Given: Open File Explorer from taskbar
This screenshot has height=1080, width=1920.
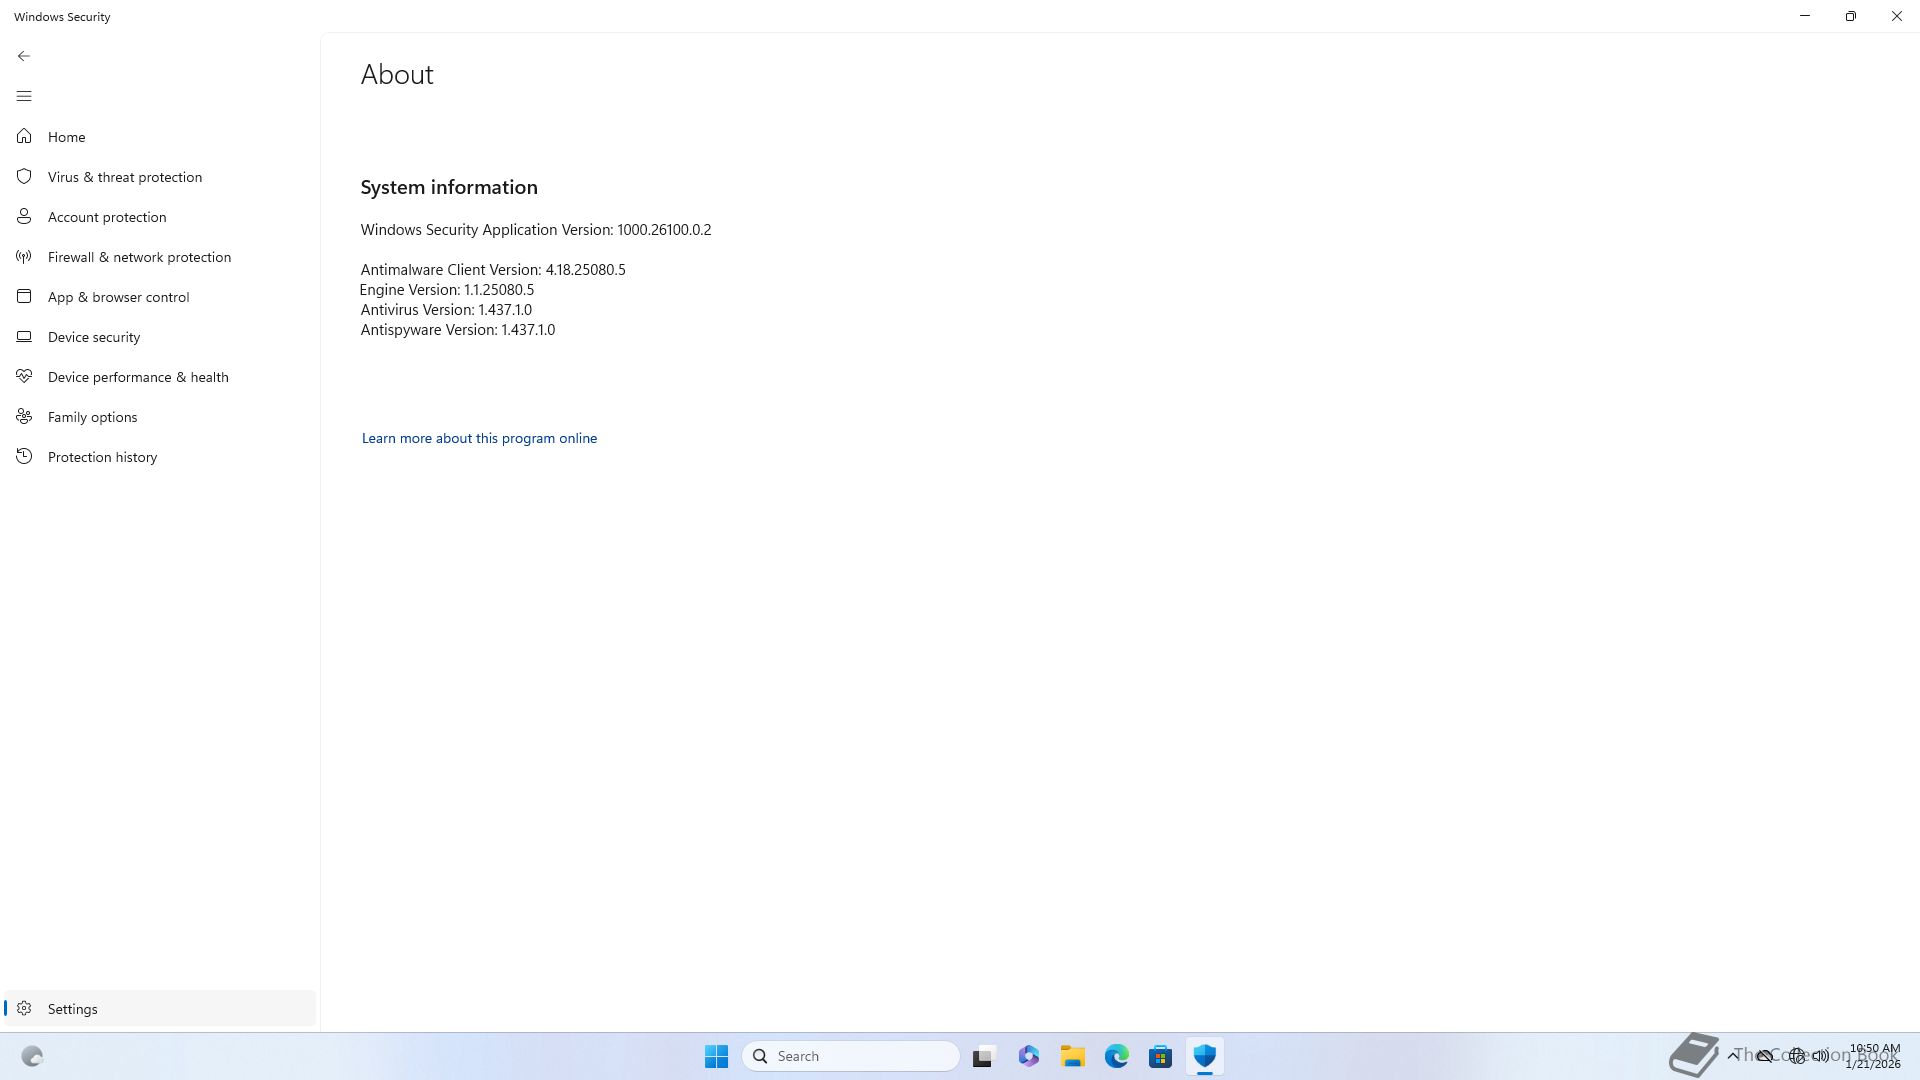Looking at the screenshot, I should click(1073, 1056).
